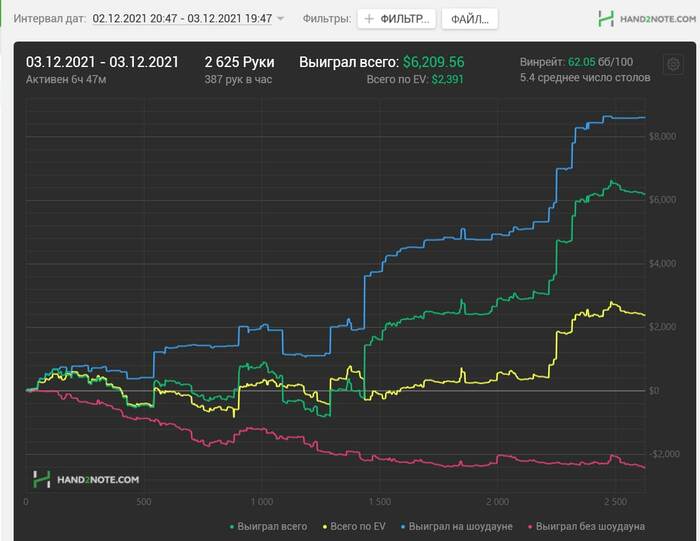
Task: Click the session date 03.12.2021 - 03.12.2021
Action: (102, 62)
